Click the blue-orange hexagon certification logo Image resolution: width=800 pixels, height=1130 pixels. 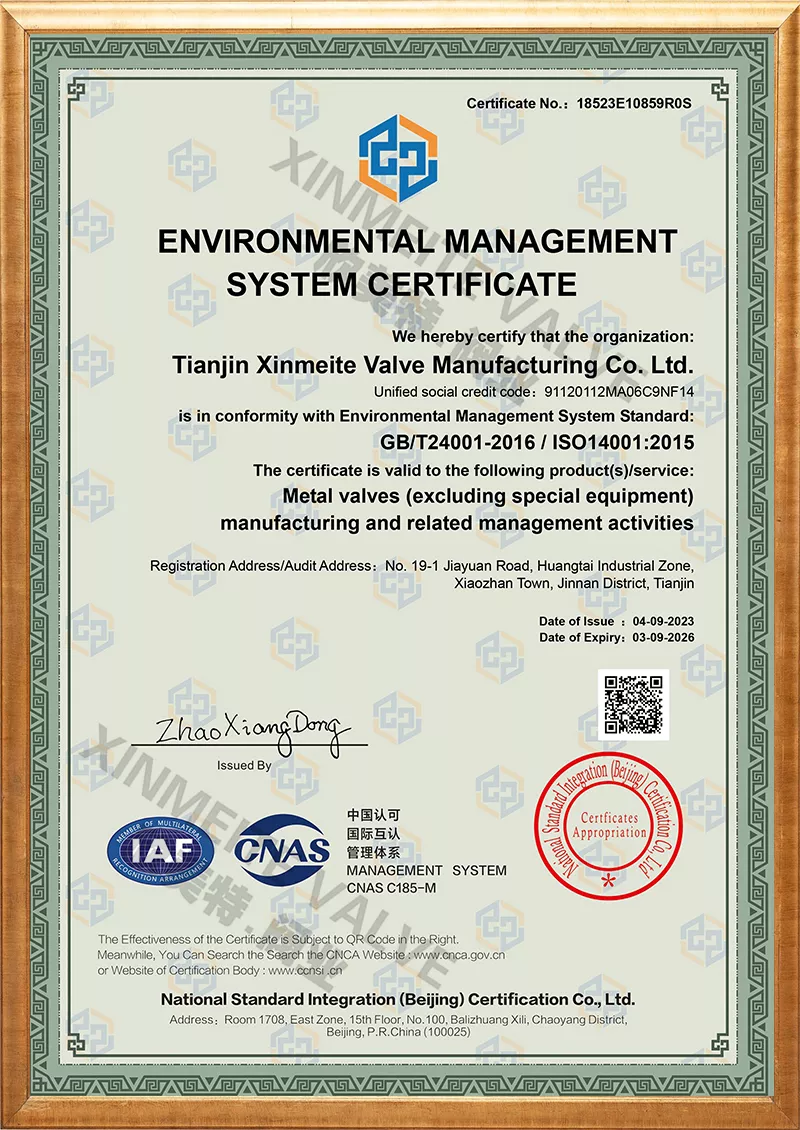(x=398, y=159)
